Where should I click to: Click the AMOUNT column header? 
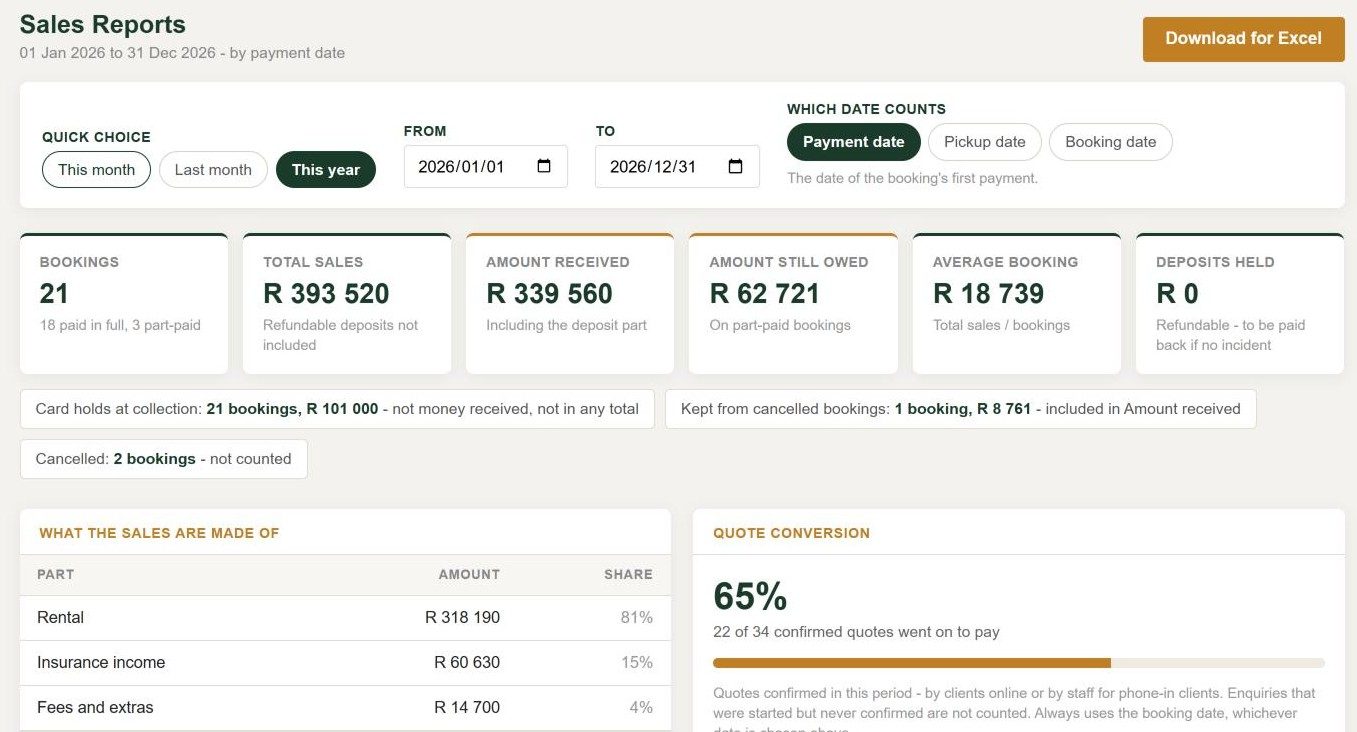click(x=469, y=575)
